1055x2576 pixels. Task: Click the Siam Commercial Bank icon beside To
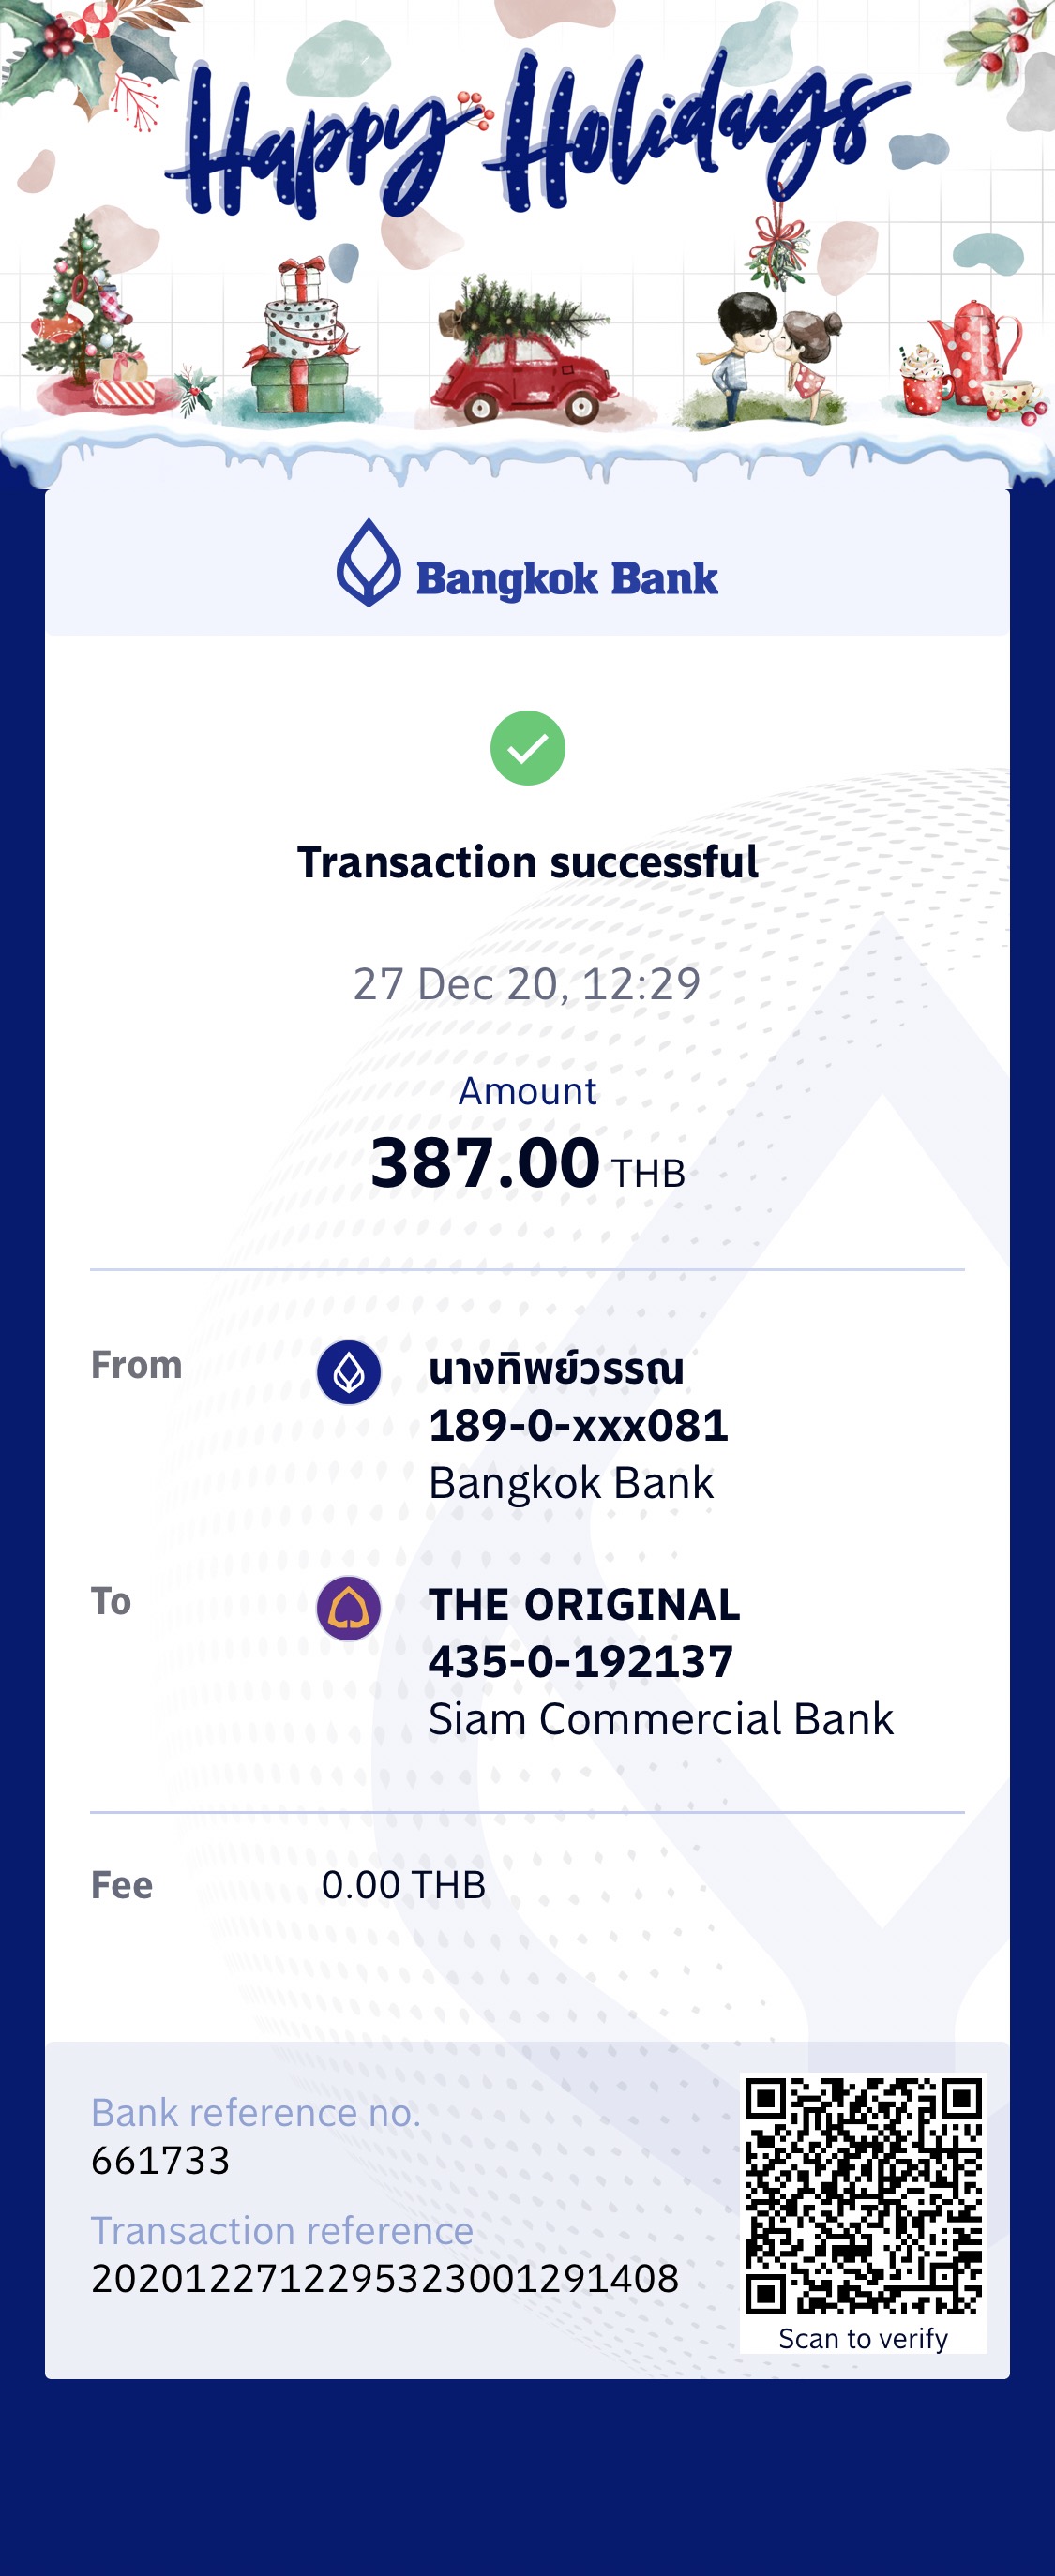[x=348, y=1608]
